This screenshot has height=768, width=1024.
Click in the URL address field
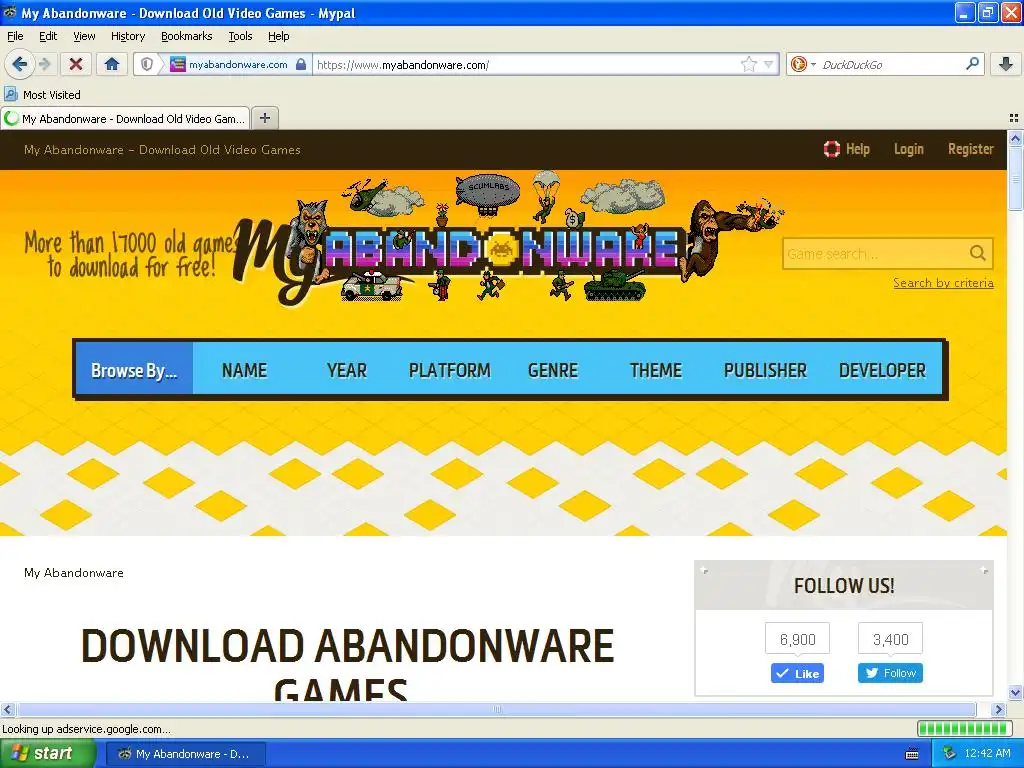(526, 64)
